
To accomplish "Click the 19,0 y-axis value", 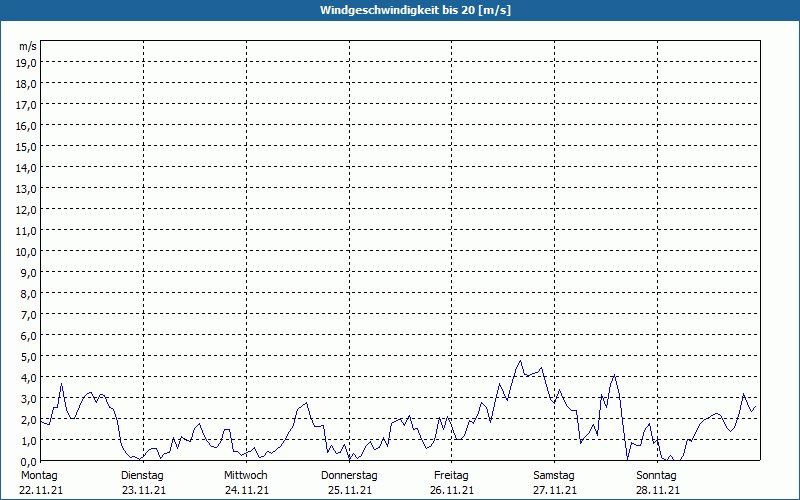I will pyautogui.click(x=27, y=62).
